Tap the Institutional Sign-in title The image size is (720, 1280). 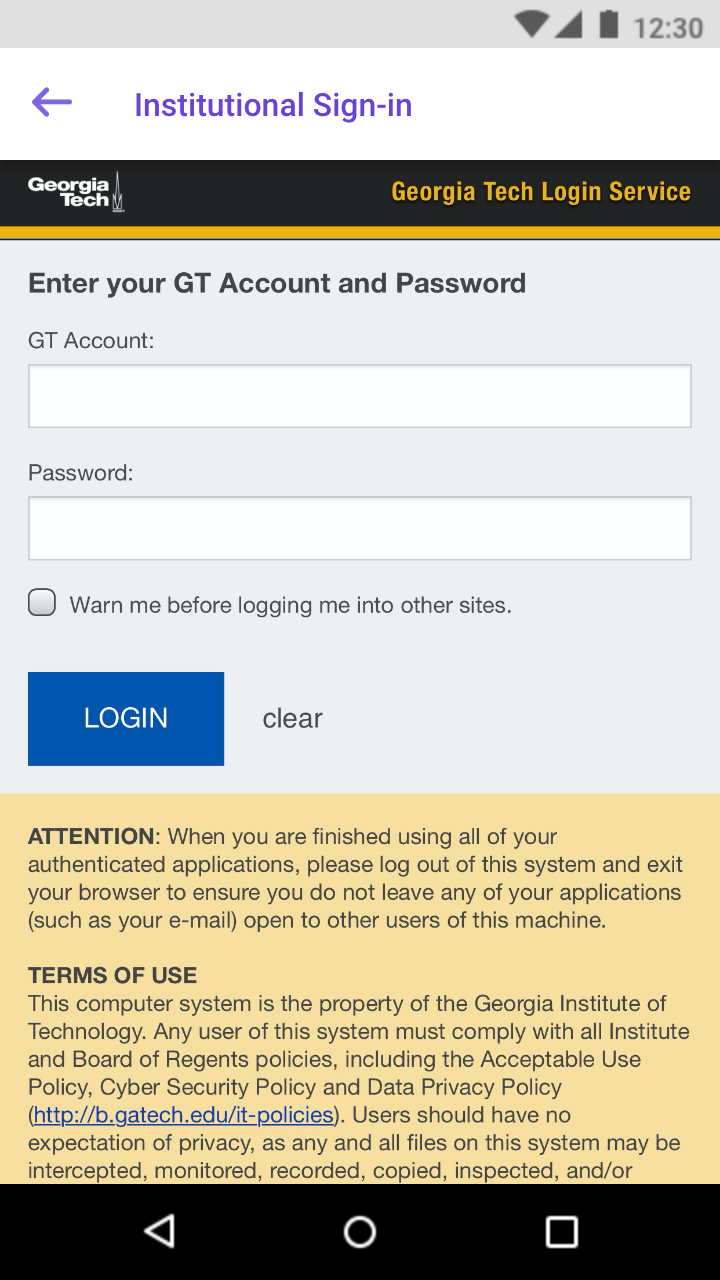[x=273, y=105]
